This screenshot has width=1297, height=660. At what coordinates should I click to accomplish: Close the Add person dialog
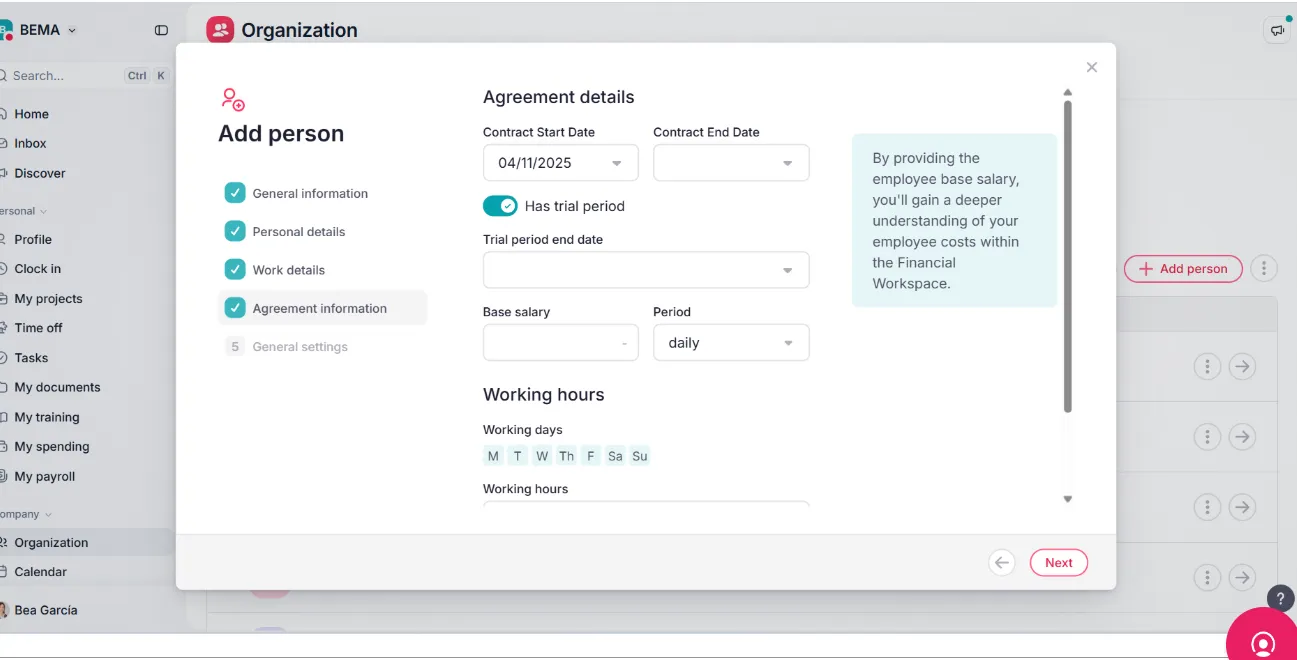pos(1091,67)
